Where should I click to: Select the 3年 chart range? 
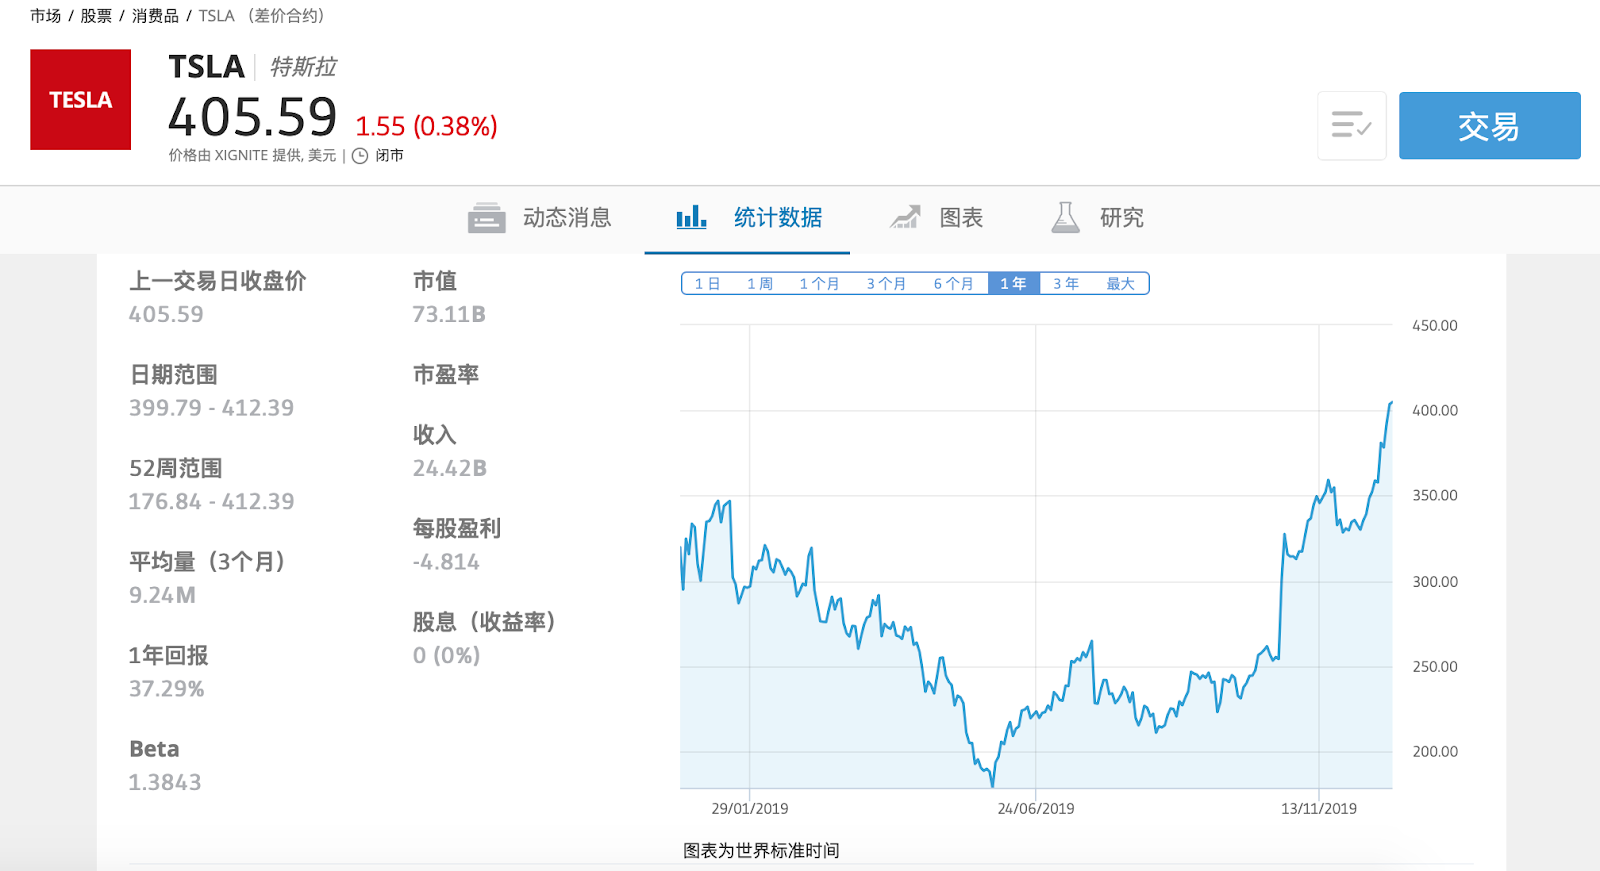(1066, 284)
